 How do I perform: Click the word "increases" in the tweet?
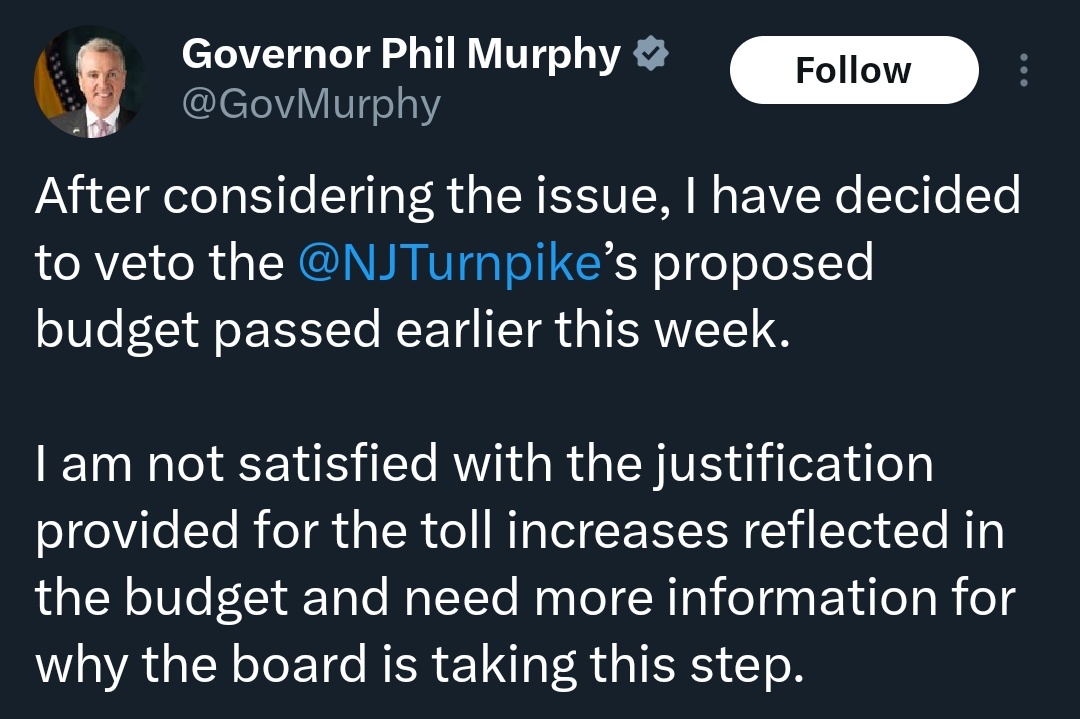617,532
